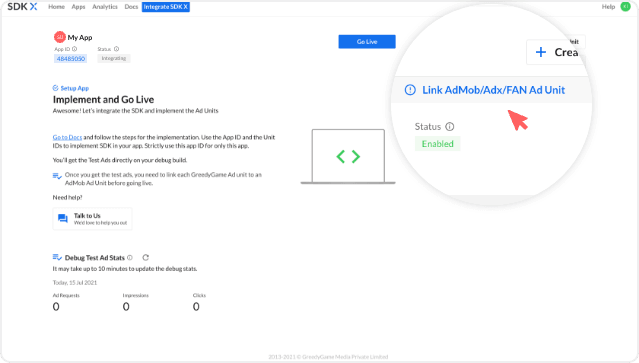Image resolution: width=639 pixels, height=363 pixels.
Task: Click the Debug Test Ad Stats checklist icon
Action: tap(57, 257)
